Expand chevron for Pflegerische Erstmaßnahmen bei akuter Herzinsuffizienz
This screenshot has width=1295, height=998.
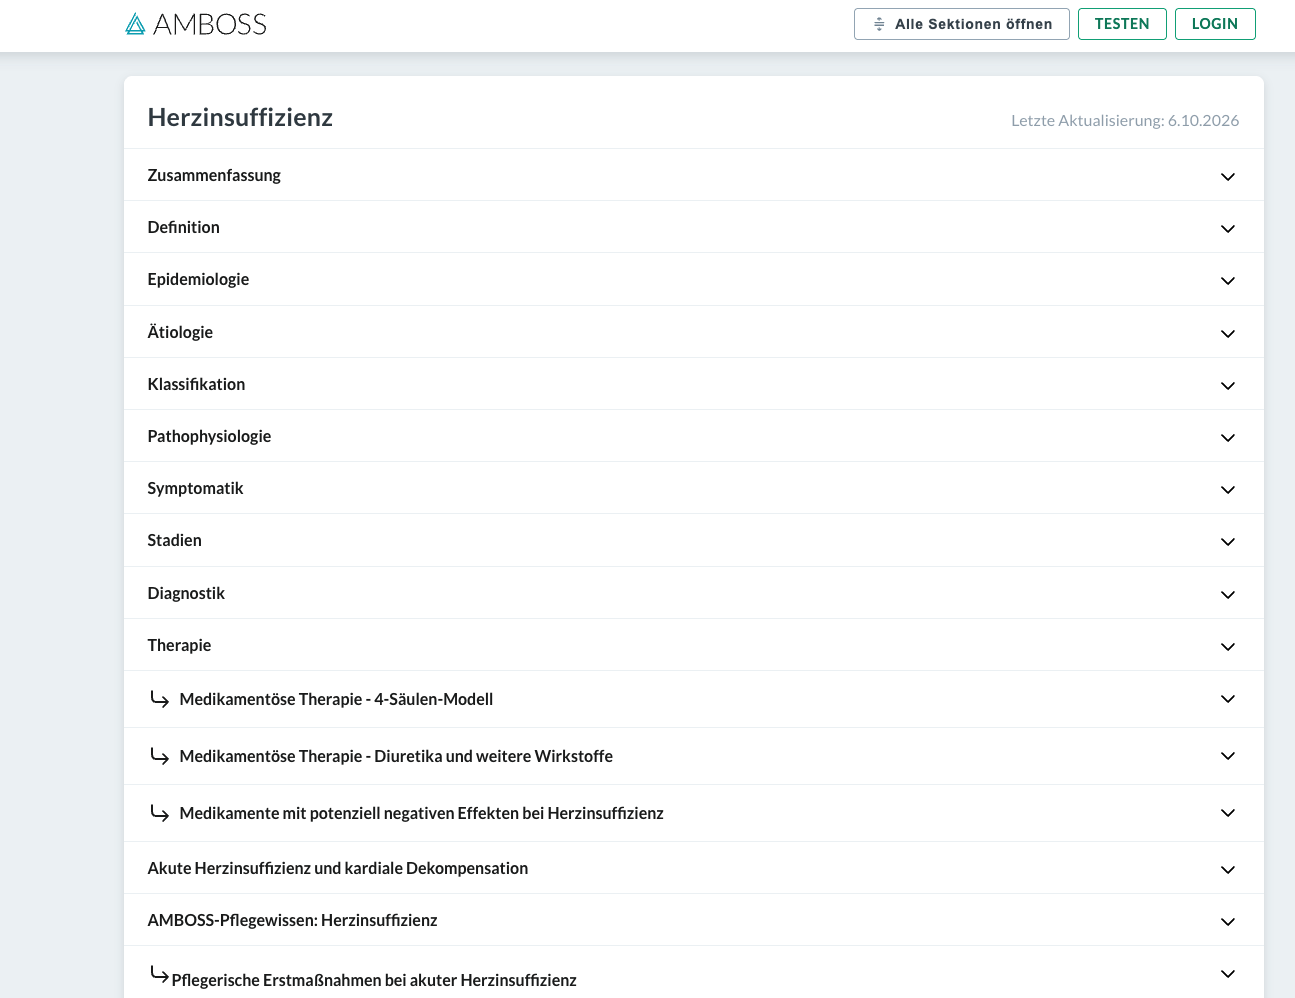point(1228,974)
